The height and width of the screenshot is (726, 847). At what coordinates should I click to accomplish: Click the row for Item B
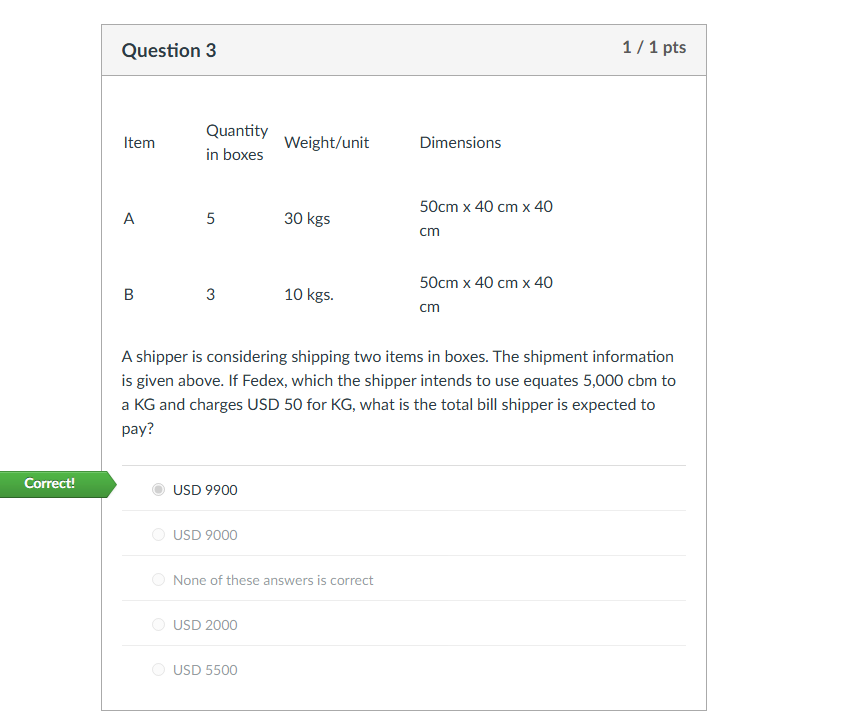click(128, 294)
